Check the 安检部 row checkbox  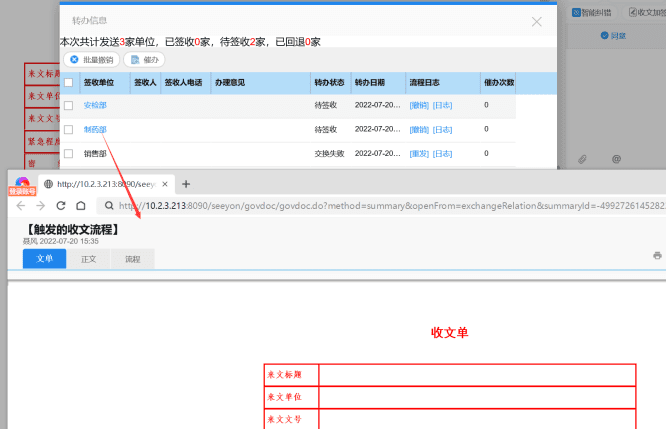68,105
